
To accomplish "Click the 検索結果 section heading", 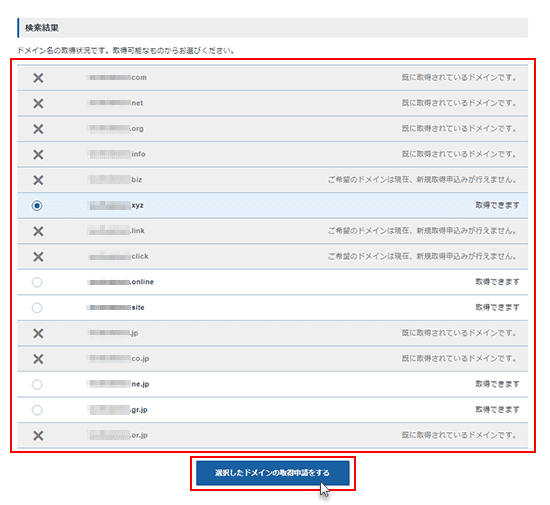I will pos(42,28).
